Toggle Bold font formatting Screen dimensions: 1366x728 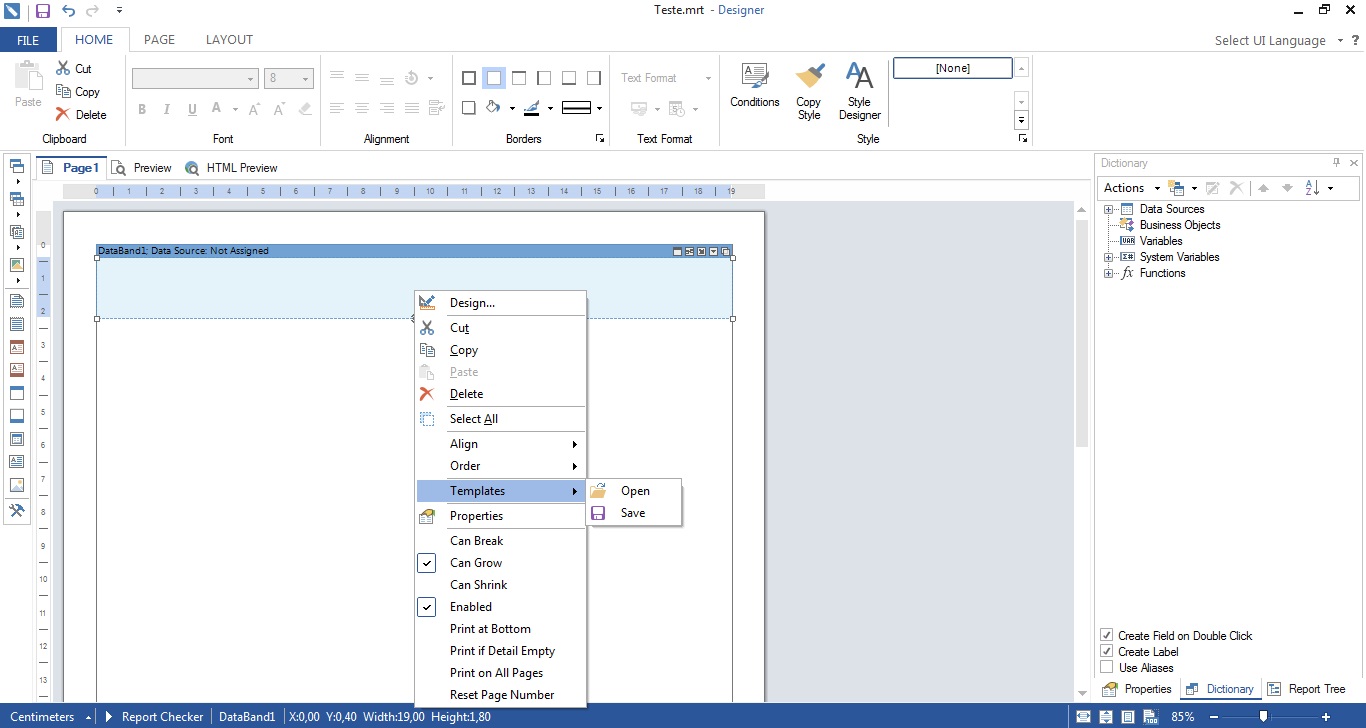142,109
